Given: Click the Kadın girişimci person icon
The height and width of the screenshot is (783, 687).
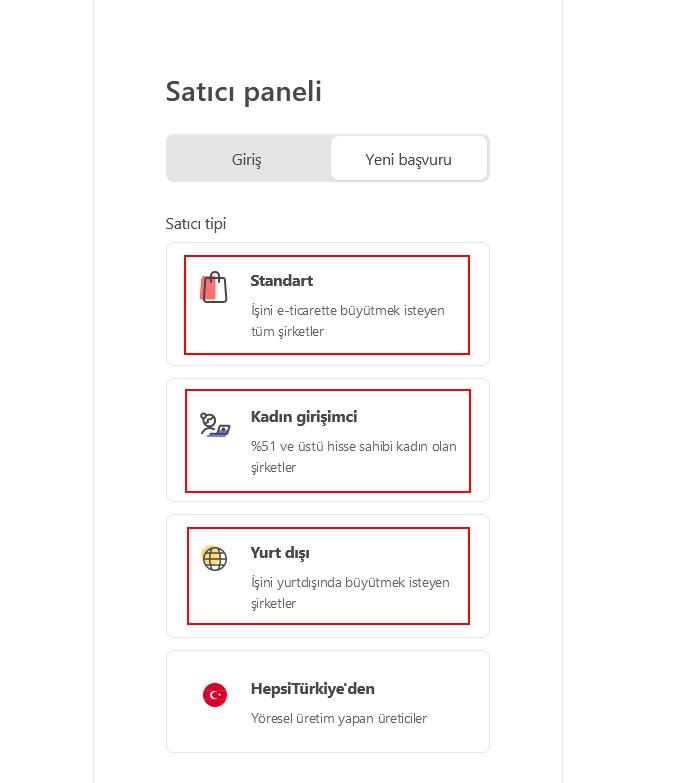Looking at the screenshot, I should [x=214, y=425].
